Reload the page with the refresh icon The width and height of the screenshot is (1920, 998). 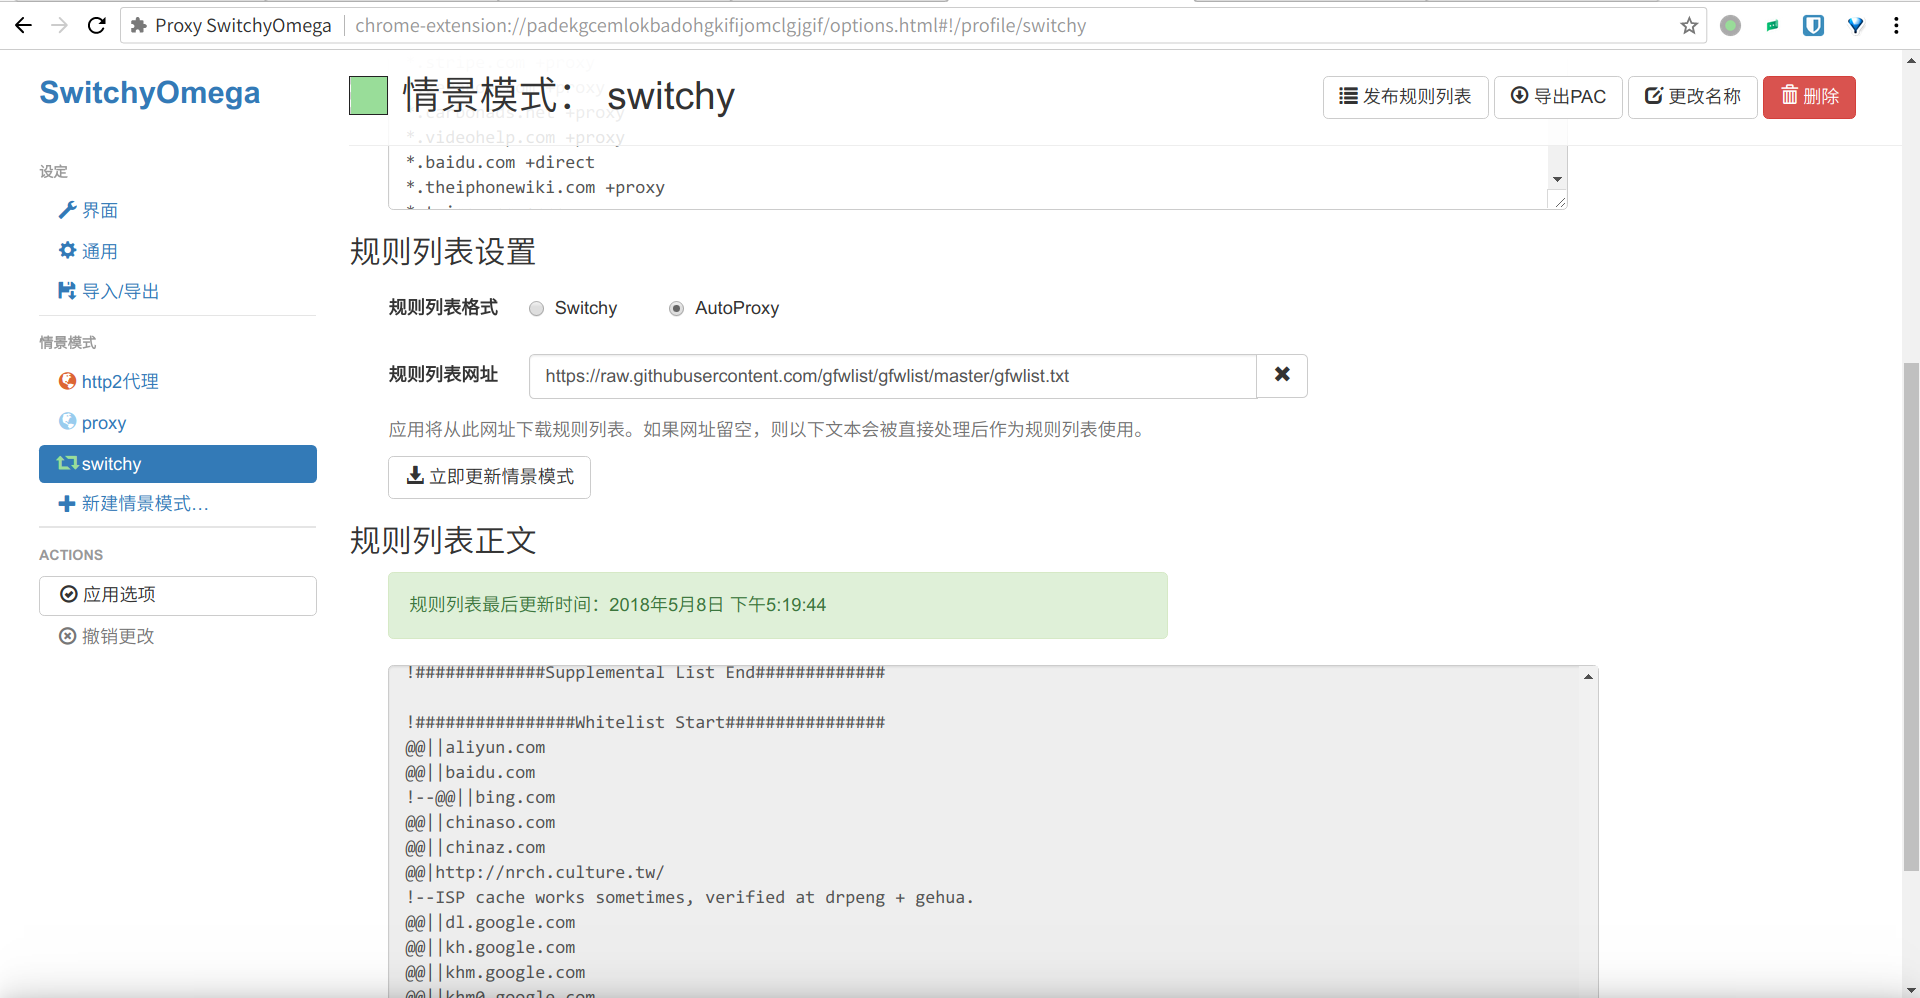[x=97, y=25]
